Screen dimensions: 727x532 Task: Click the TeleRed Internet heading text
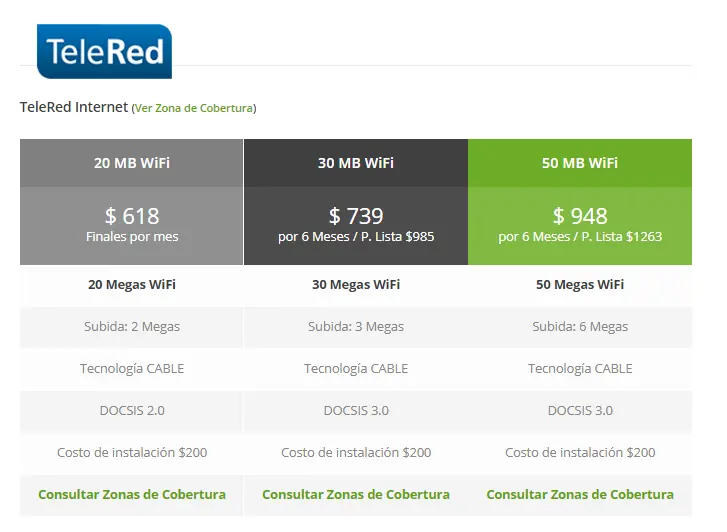[74, 107]
